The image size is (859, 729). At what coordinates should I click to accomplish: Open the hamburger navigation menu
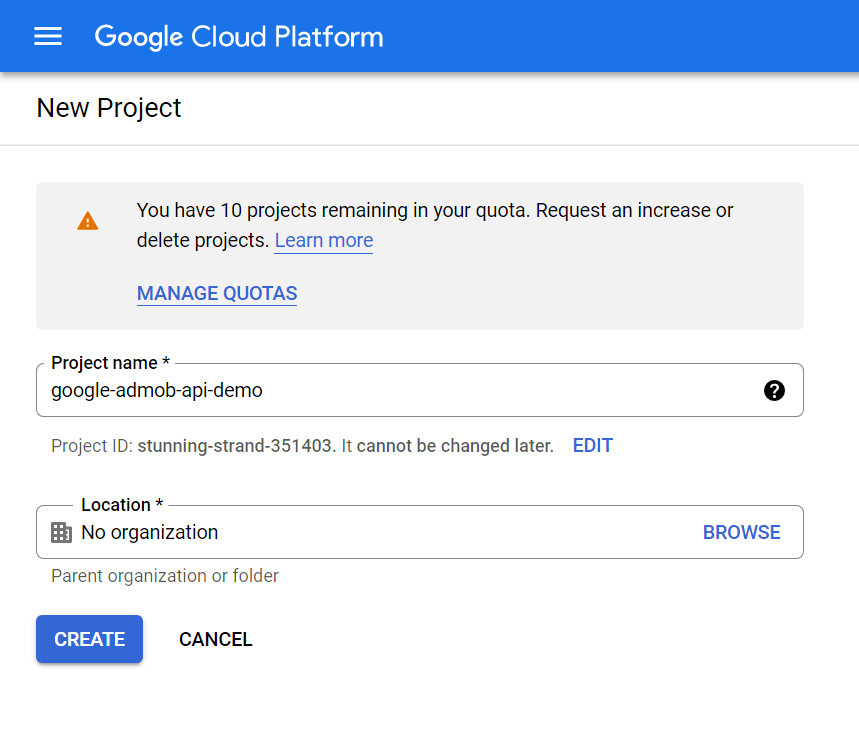click(48, 36)
